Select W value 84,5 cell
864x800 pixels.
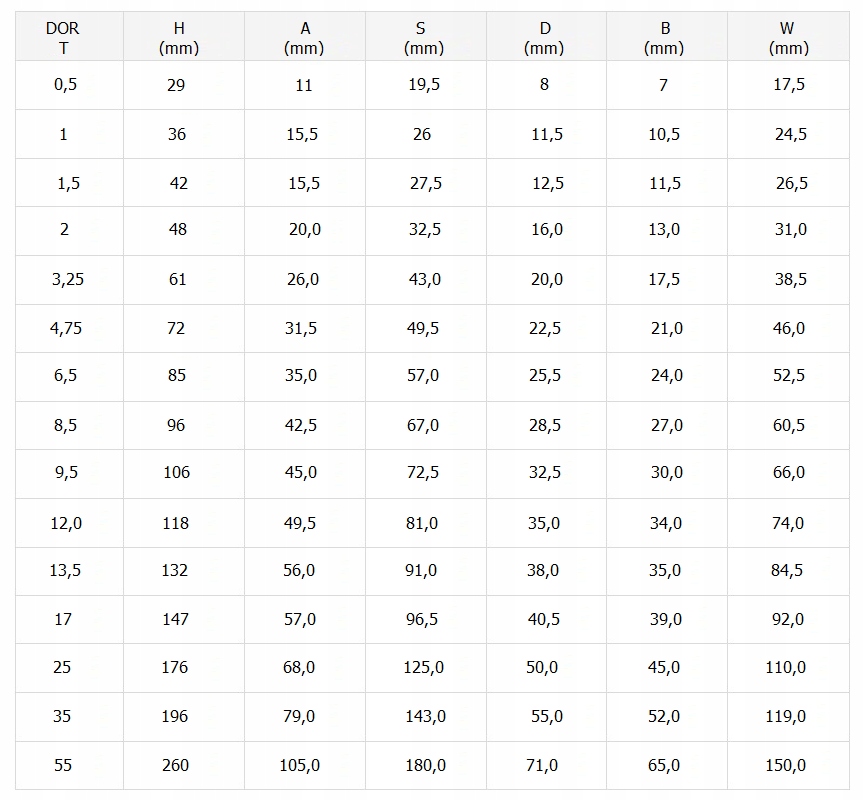(x=788, y=570)
